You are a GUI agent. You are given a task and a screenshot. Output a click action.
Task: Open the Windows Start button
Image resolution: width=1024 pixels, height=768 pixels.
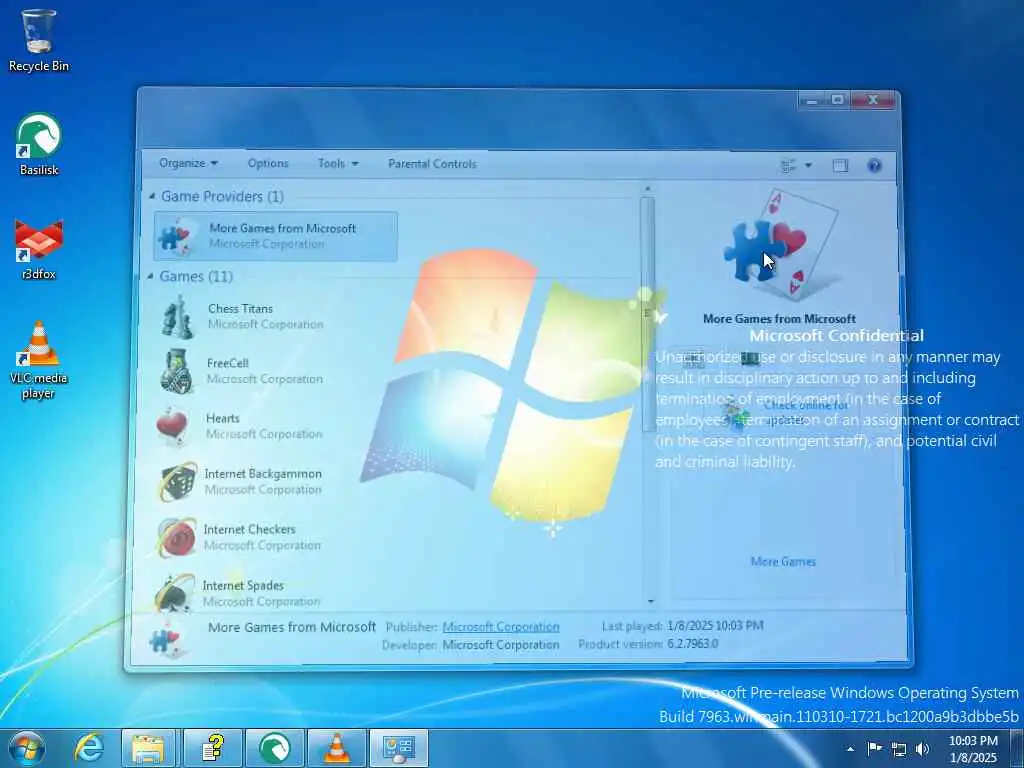coord(26,748)
